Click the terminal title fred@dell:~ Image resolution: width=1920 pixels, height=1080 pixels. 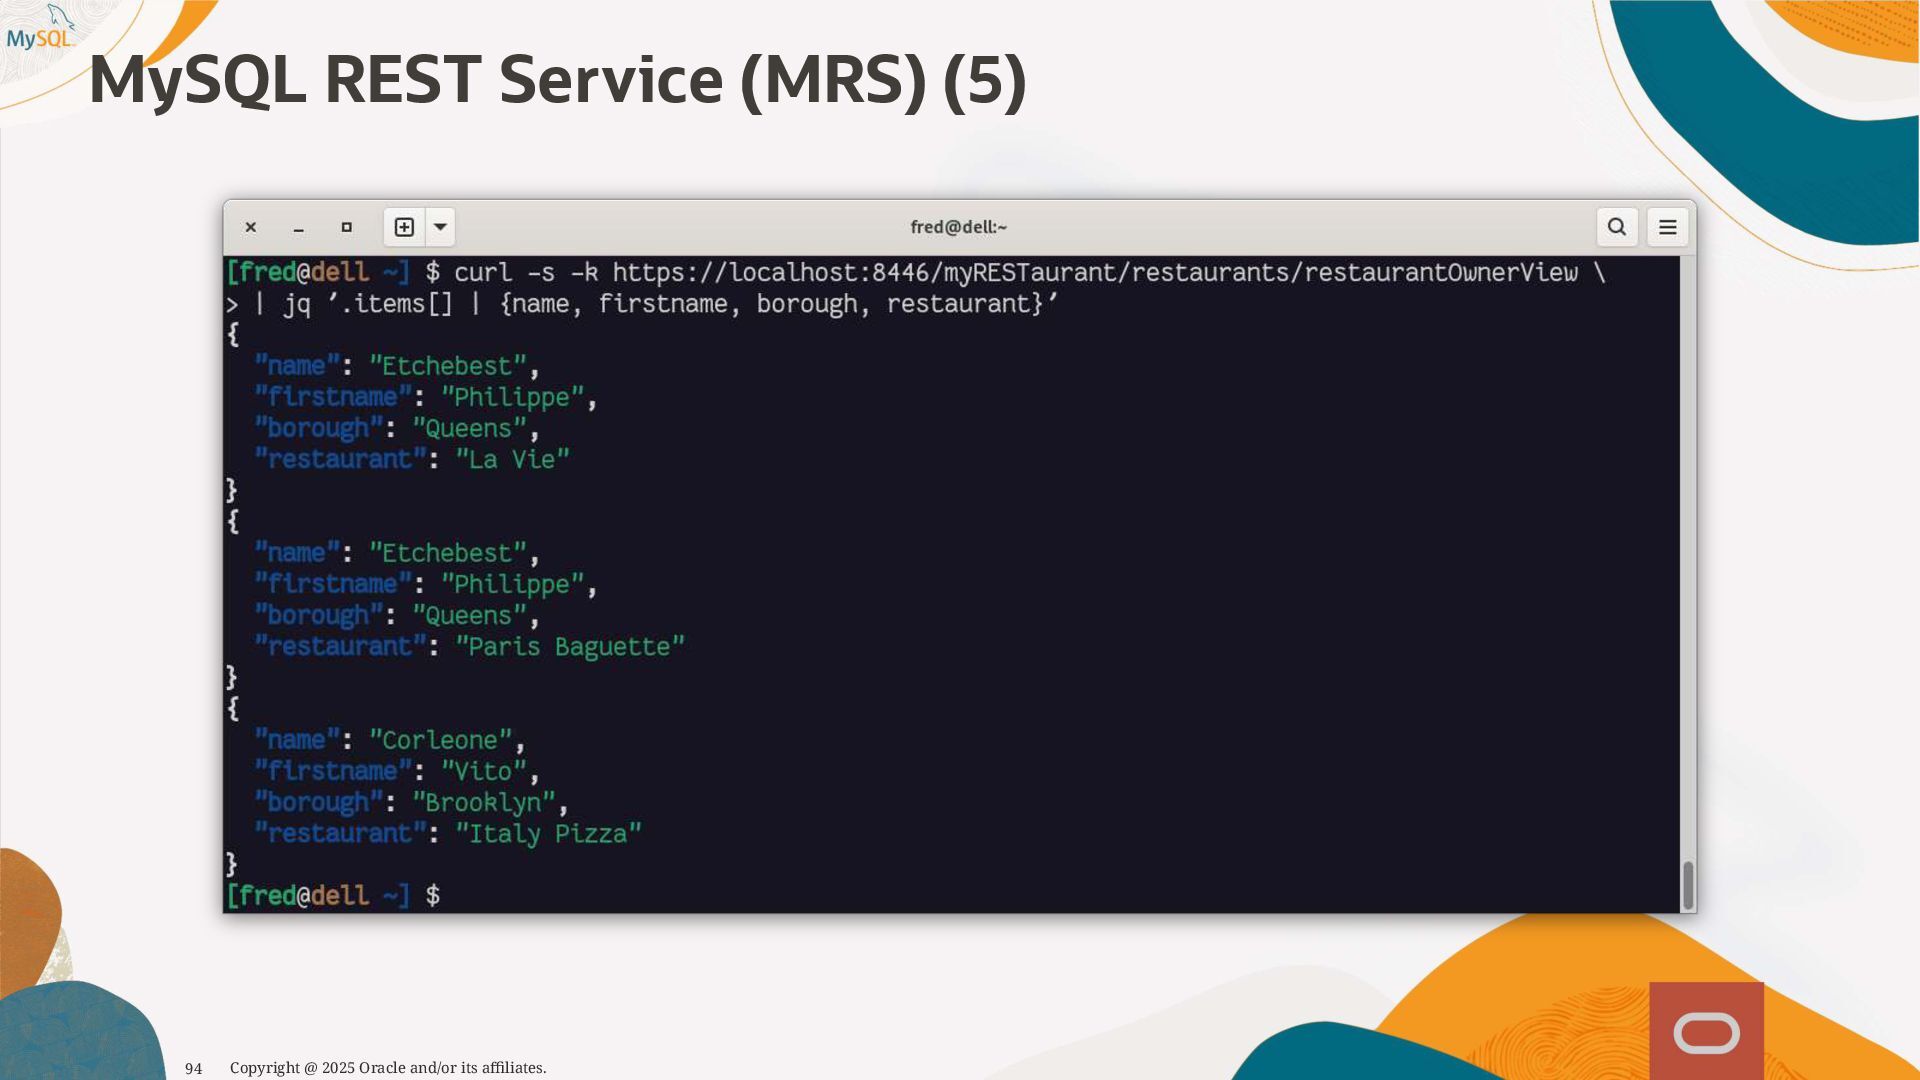click(x=958, y=227)
